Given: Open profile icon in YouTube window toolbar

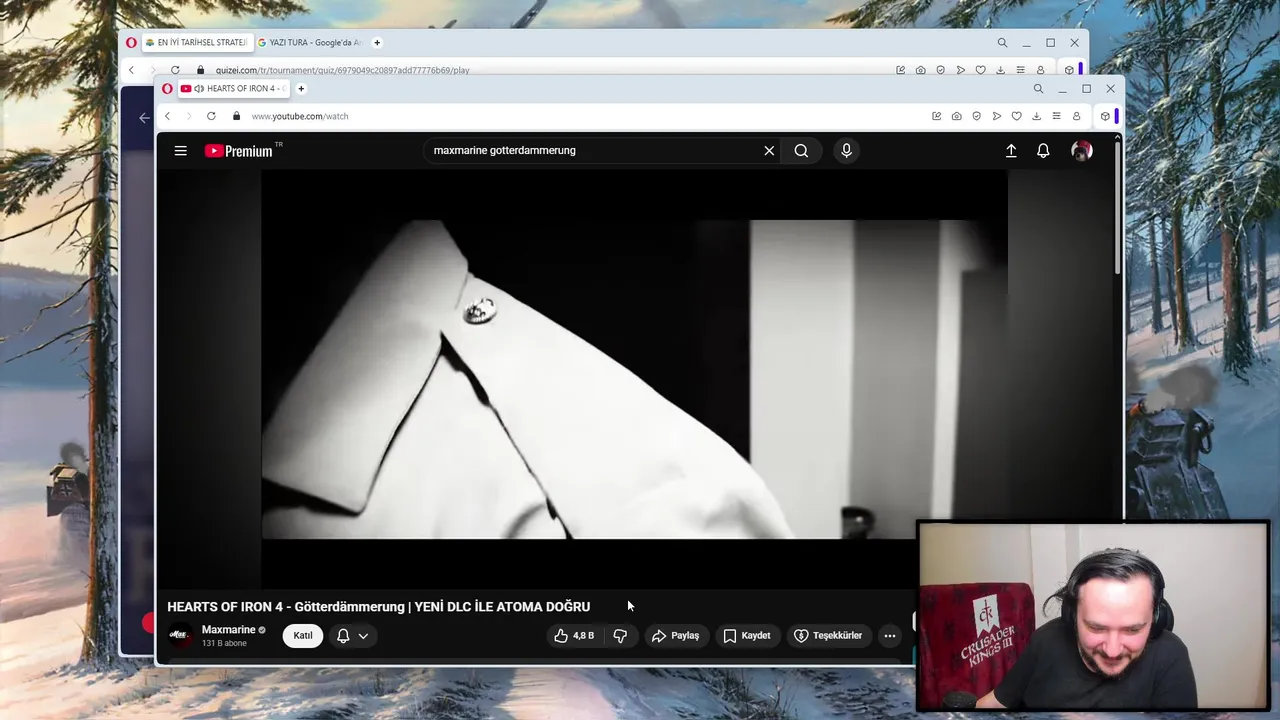Looking at the screenshot, I should coord(1076,116).
